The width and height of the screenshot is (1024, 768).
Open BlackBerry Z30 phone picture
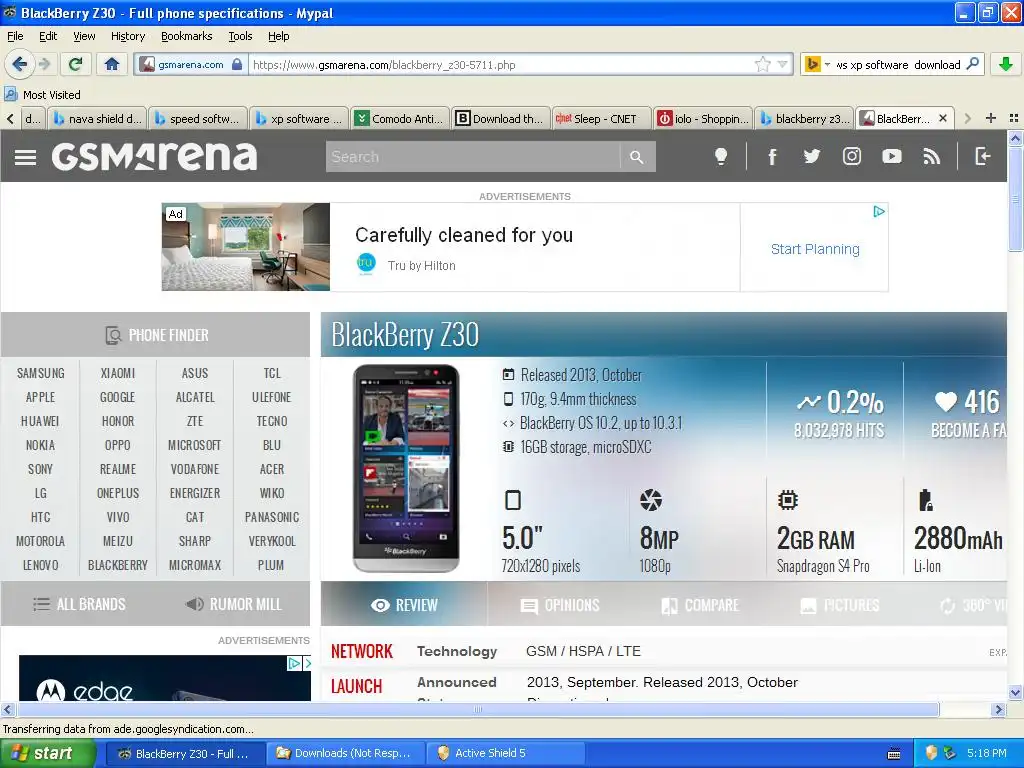point(406,468)
